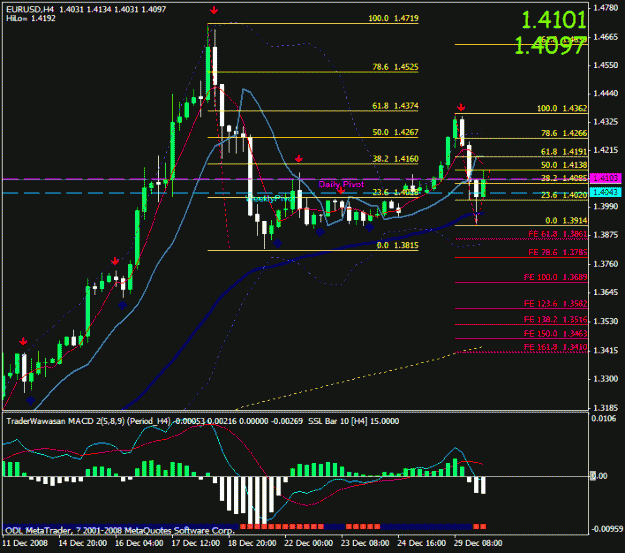Click the magenta 1.4103 price tag
Image resolution: width=625 pixels, height=553 pixels.
606,178
